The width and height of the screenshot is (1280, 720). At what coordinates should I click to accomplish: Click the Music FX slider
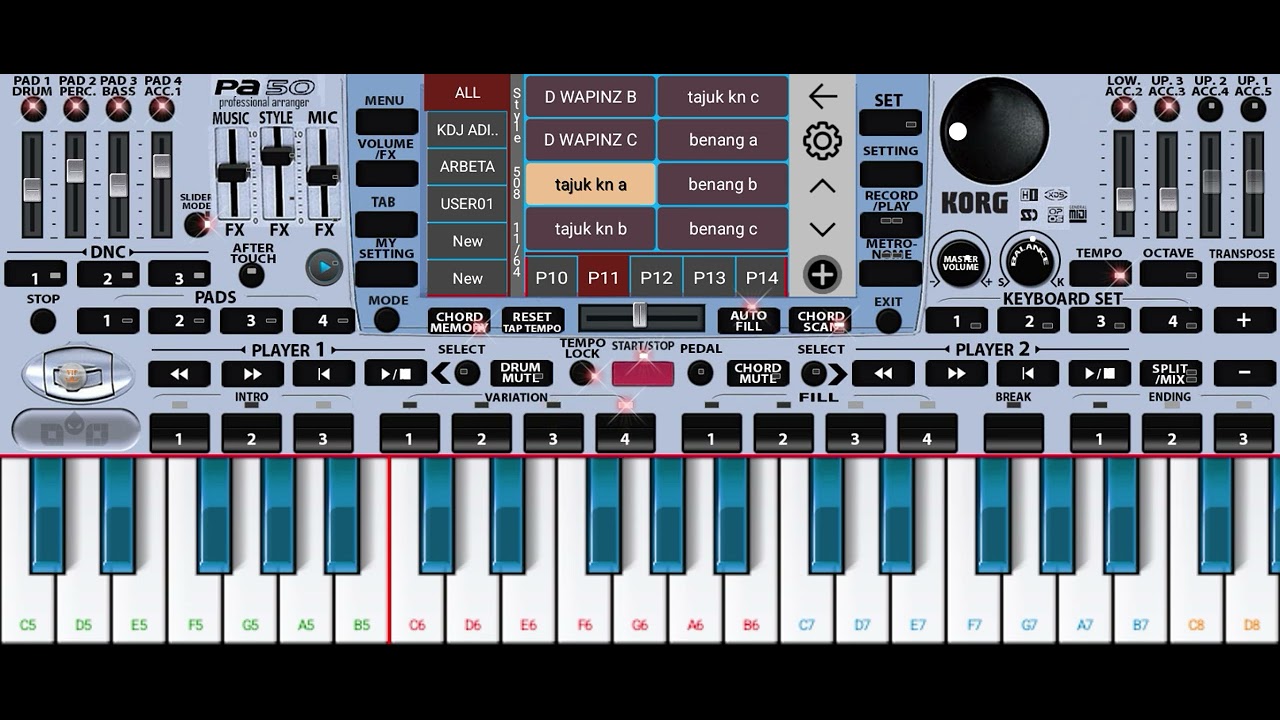(232, 175)
